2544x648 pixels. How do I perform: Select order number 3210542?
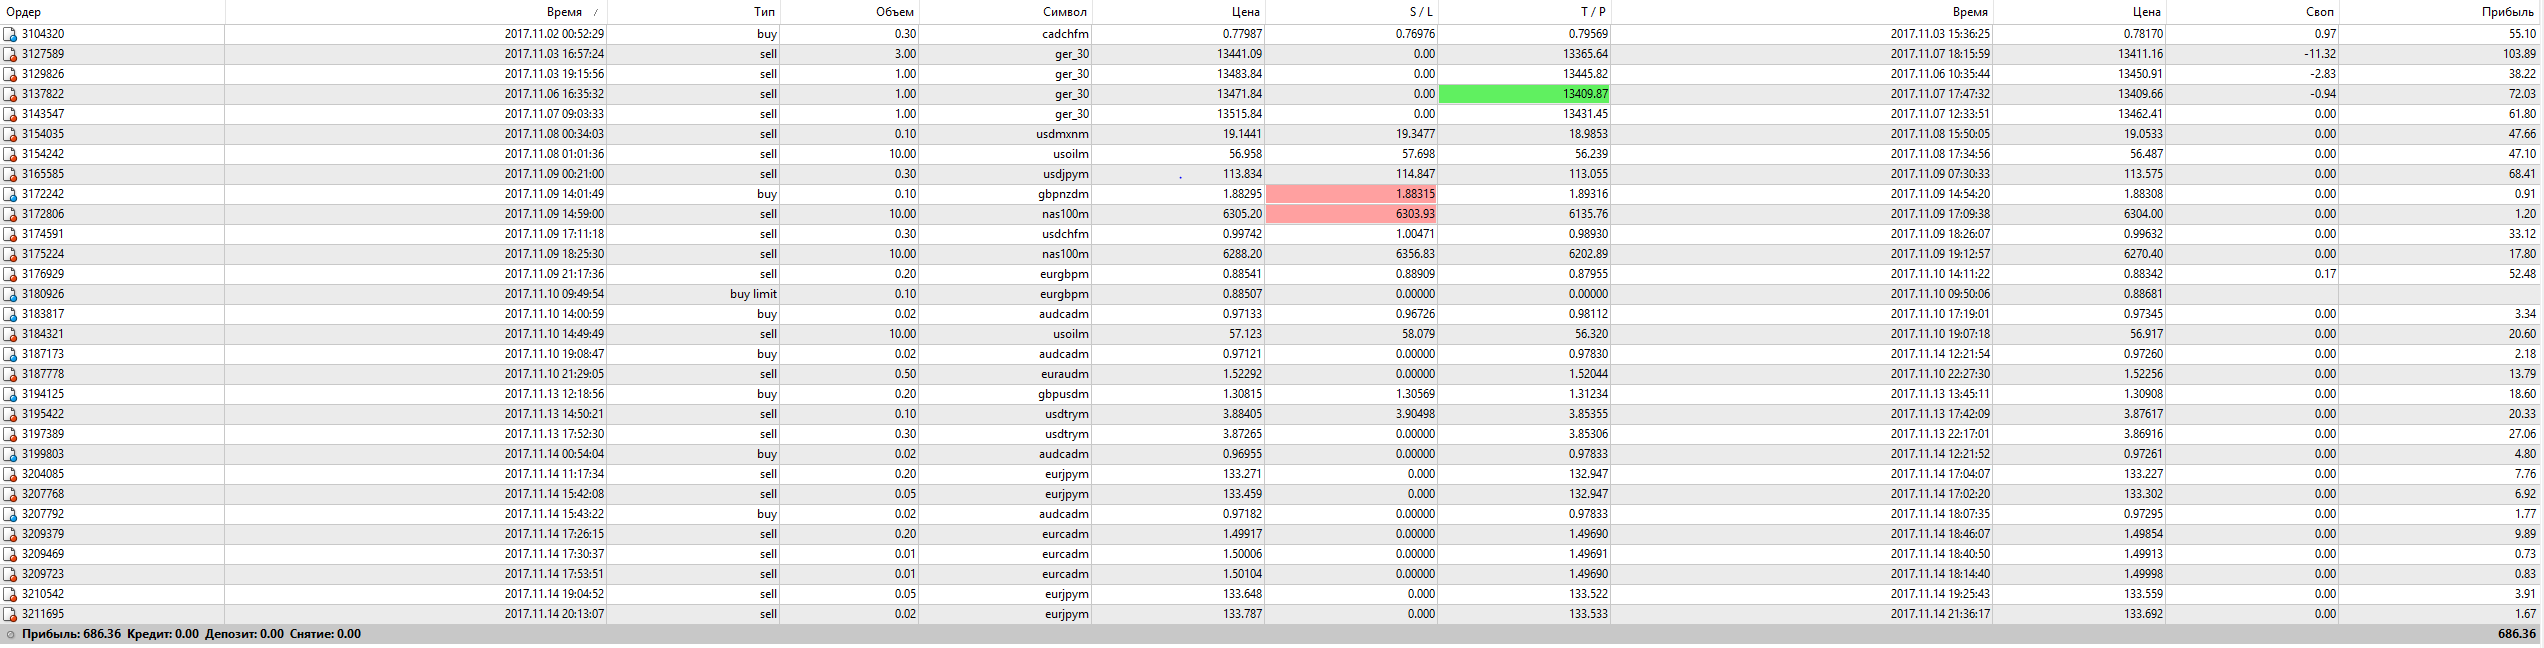[x=43, y=594]
